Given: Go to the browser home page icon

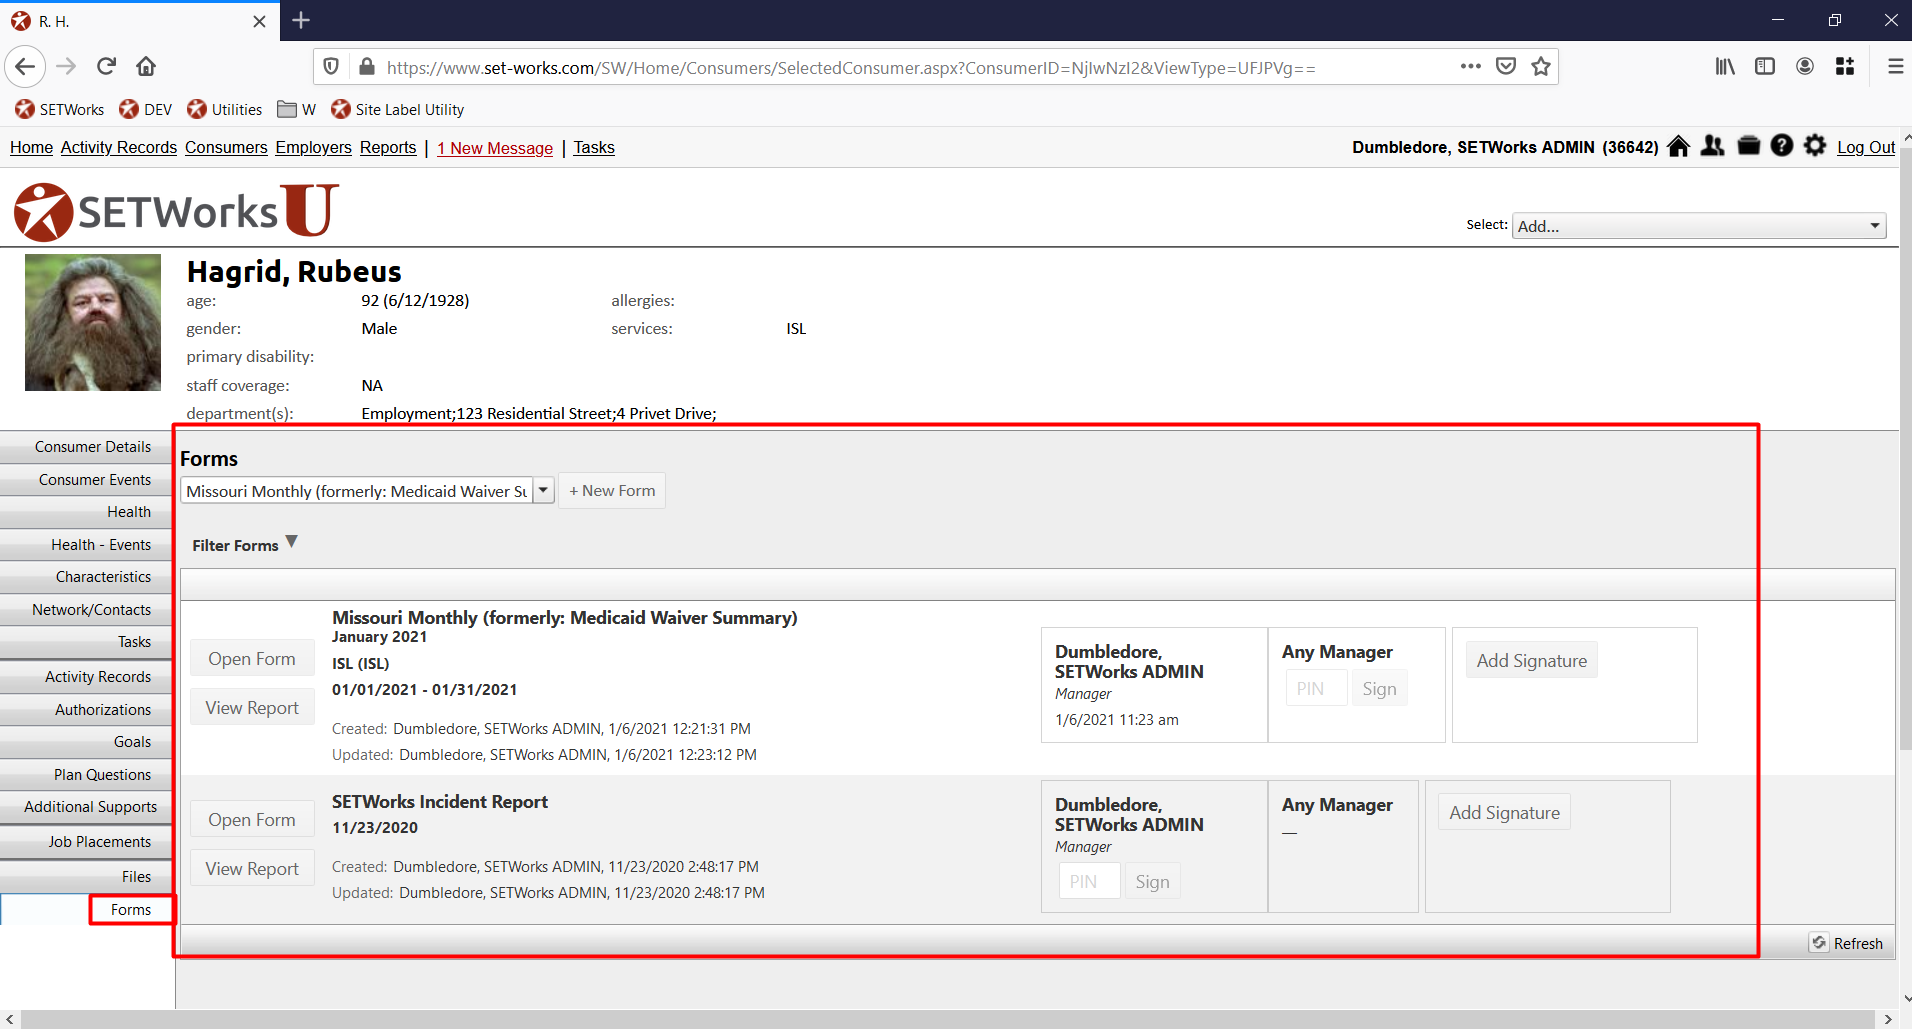Looking at the screenshot, I should click(146, 67).
